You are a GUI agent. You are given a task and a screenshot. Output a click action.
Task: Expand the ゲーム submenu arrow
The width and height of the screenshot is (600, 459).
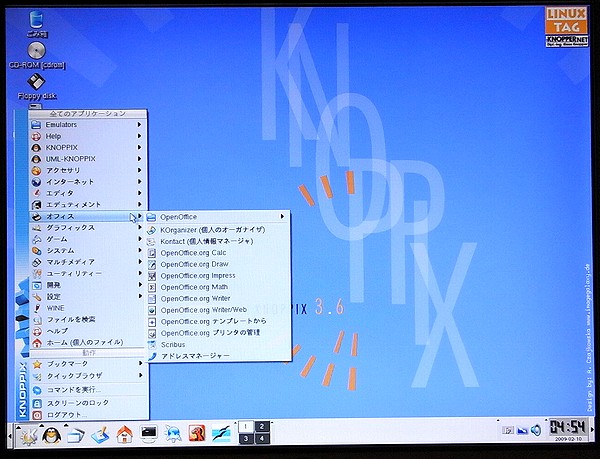pos(139,239)
